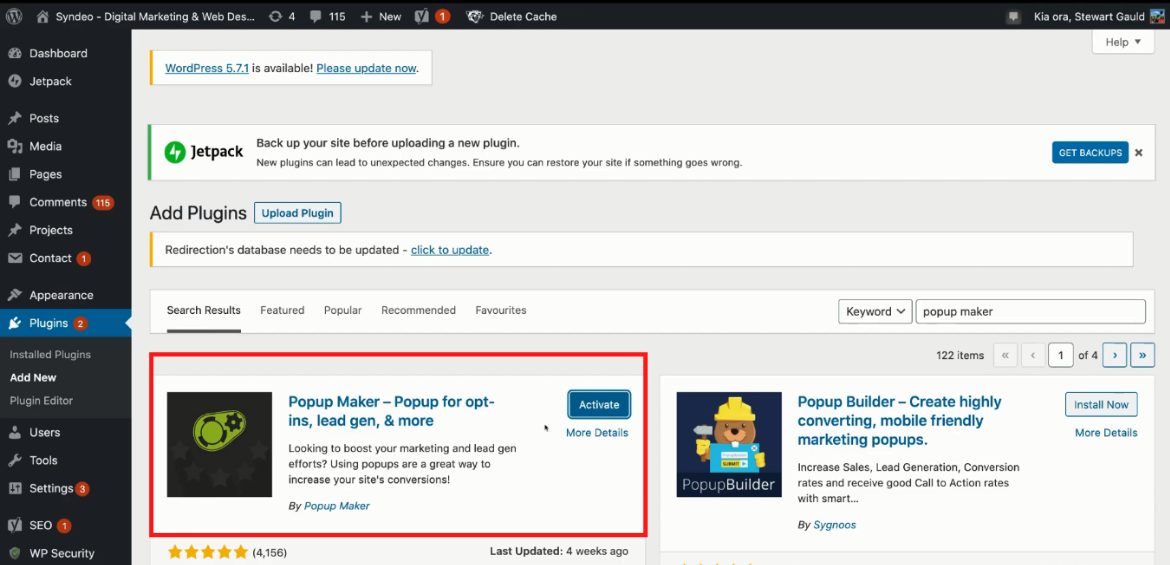The image size is (1170, 565).
Task: Click the Upload Plugin button
Action: coord(298,213)
